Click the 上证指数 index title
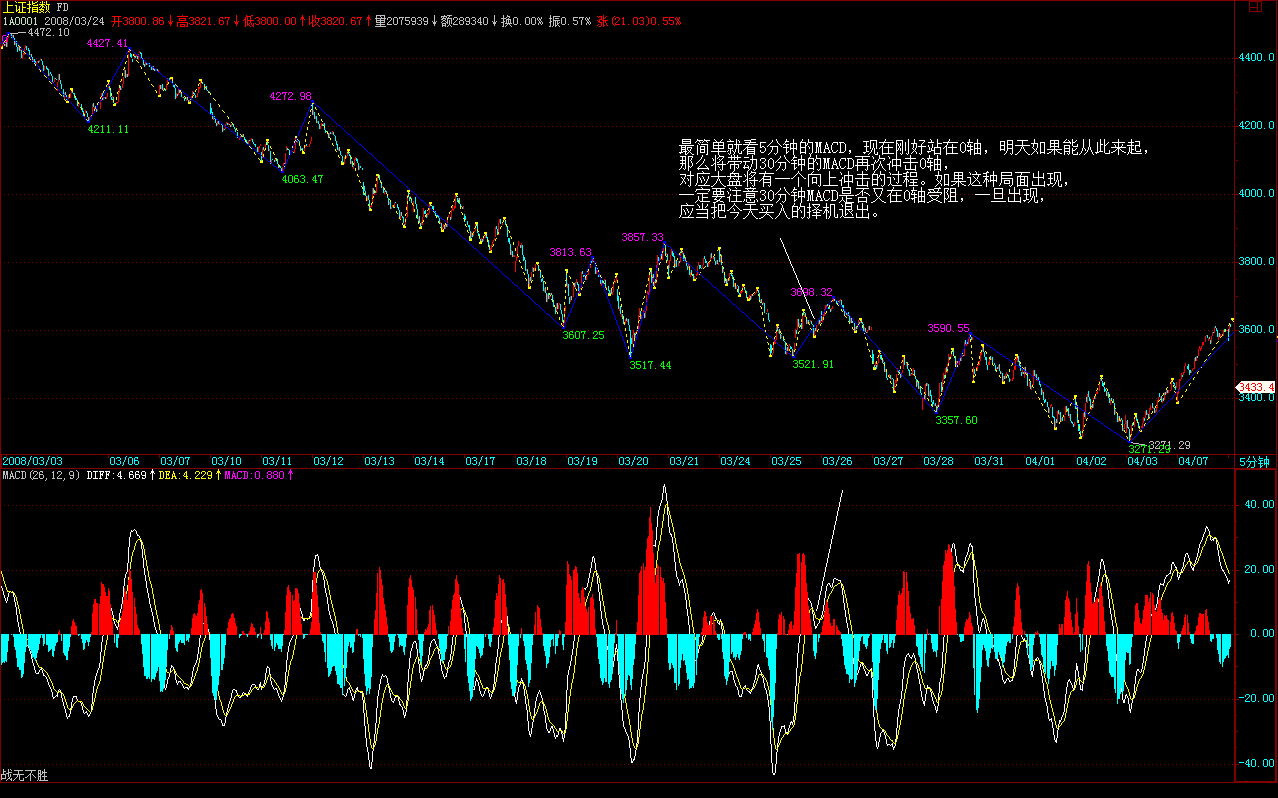Viewport: 1278px width, 798px height. (25, 7)
